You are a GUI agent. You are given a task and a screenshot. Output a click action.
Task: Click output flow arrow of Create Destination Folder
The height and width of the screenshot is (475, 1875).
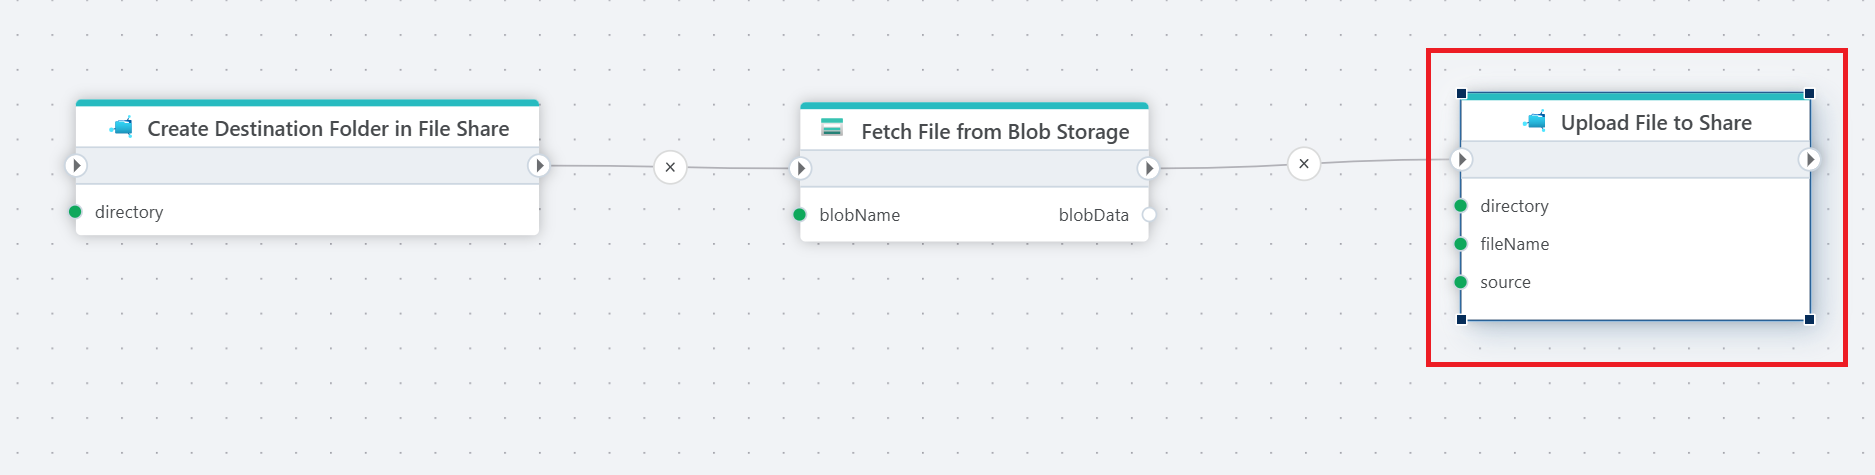(539, 165)
